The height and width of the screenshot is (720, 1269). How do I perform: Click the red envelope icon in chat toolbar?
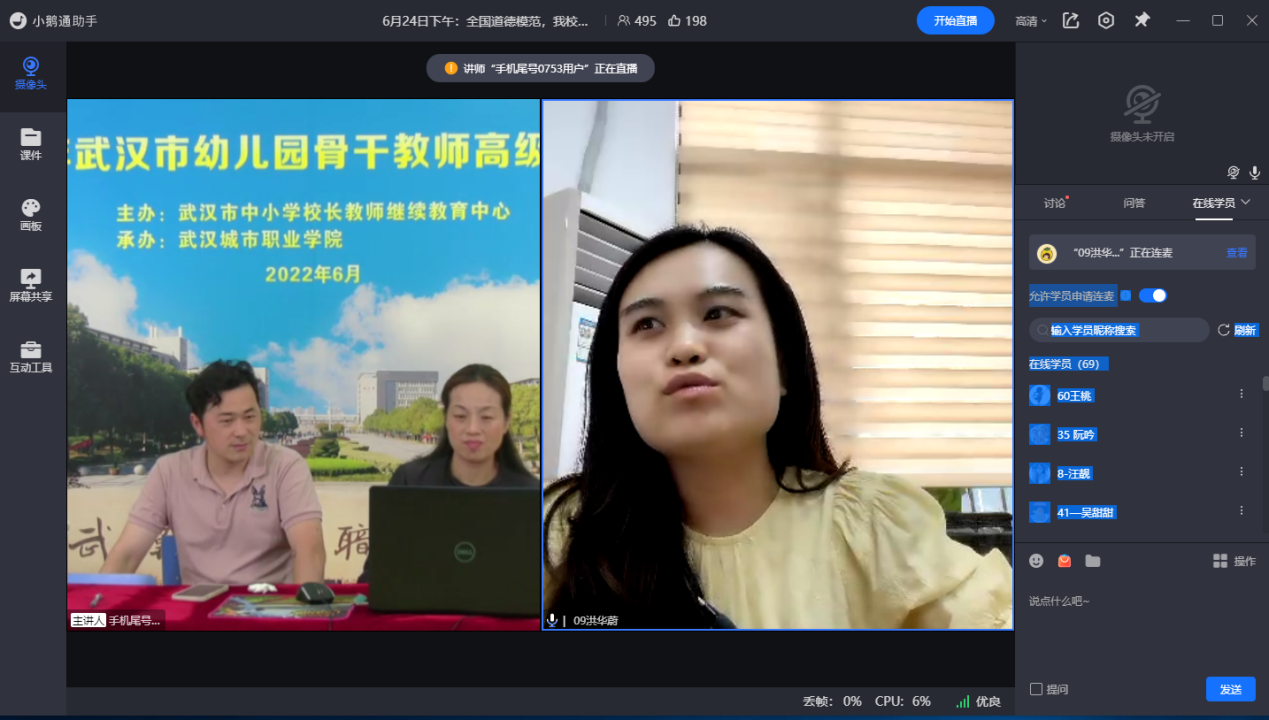coord(1064,561)
